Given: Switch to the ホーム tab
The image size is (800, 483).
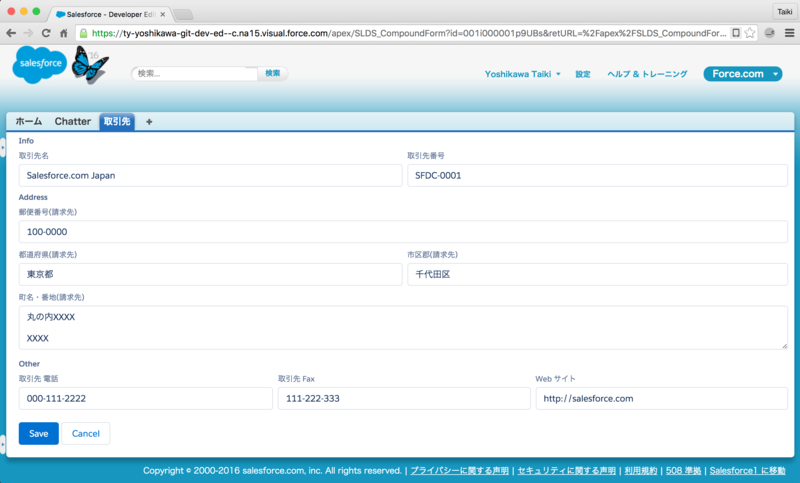Looking at the screenshot, I should [x=29, y=121].
